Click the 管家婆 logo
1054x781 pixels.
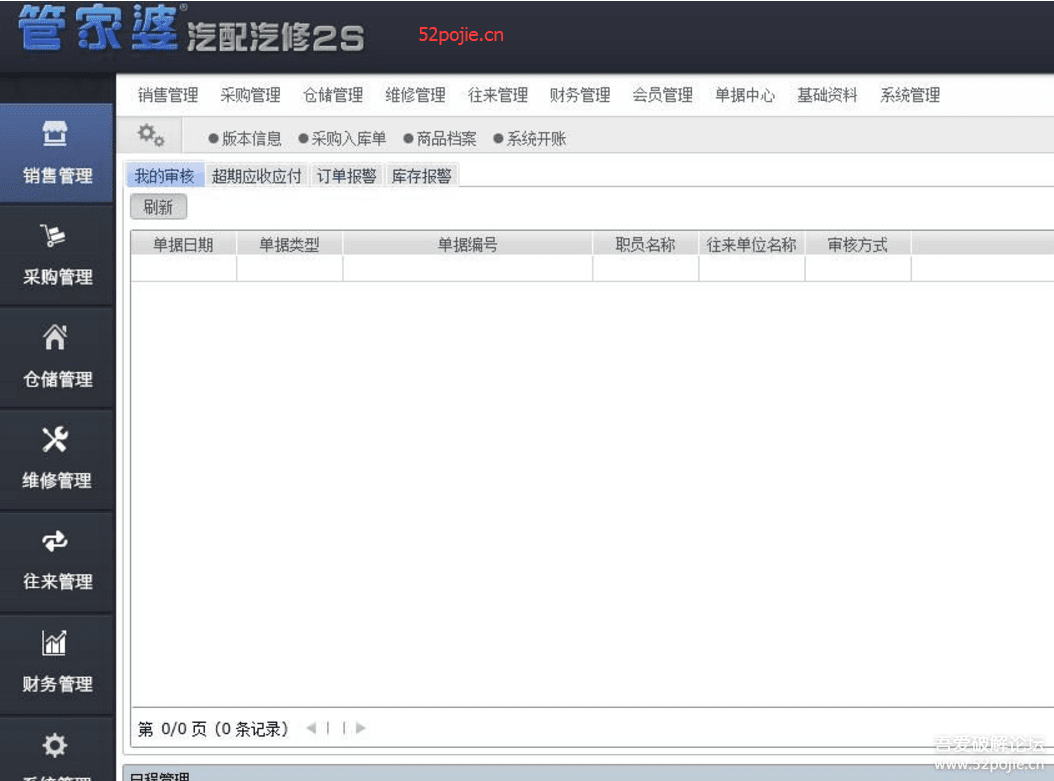click(x=99, y=28)
